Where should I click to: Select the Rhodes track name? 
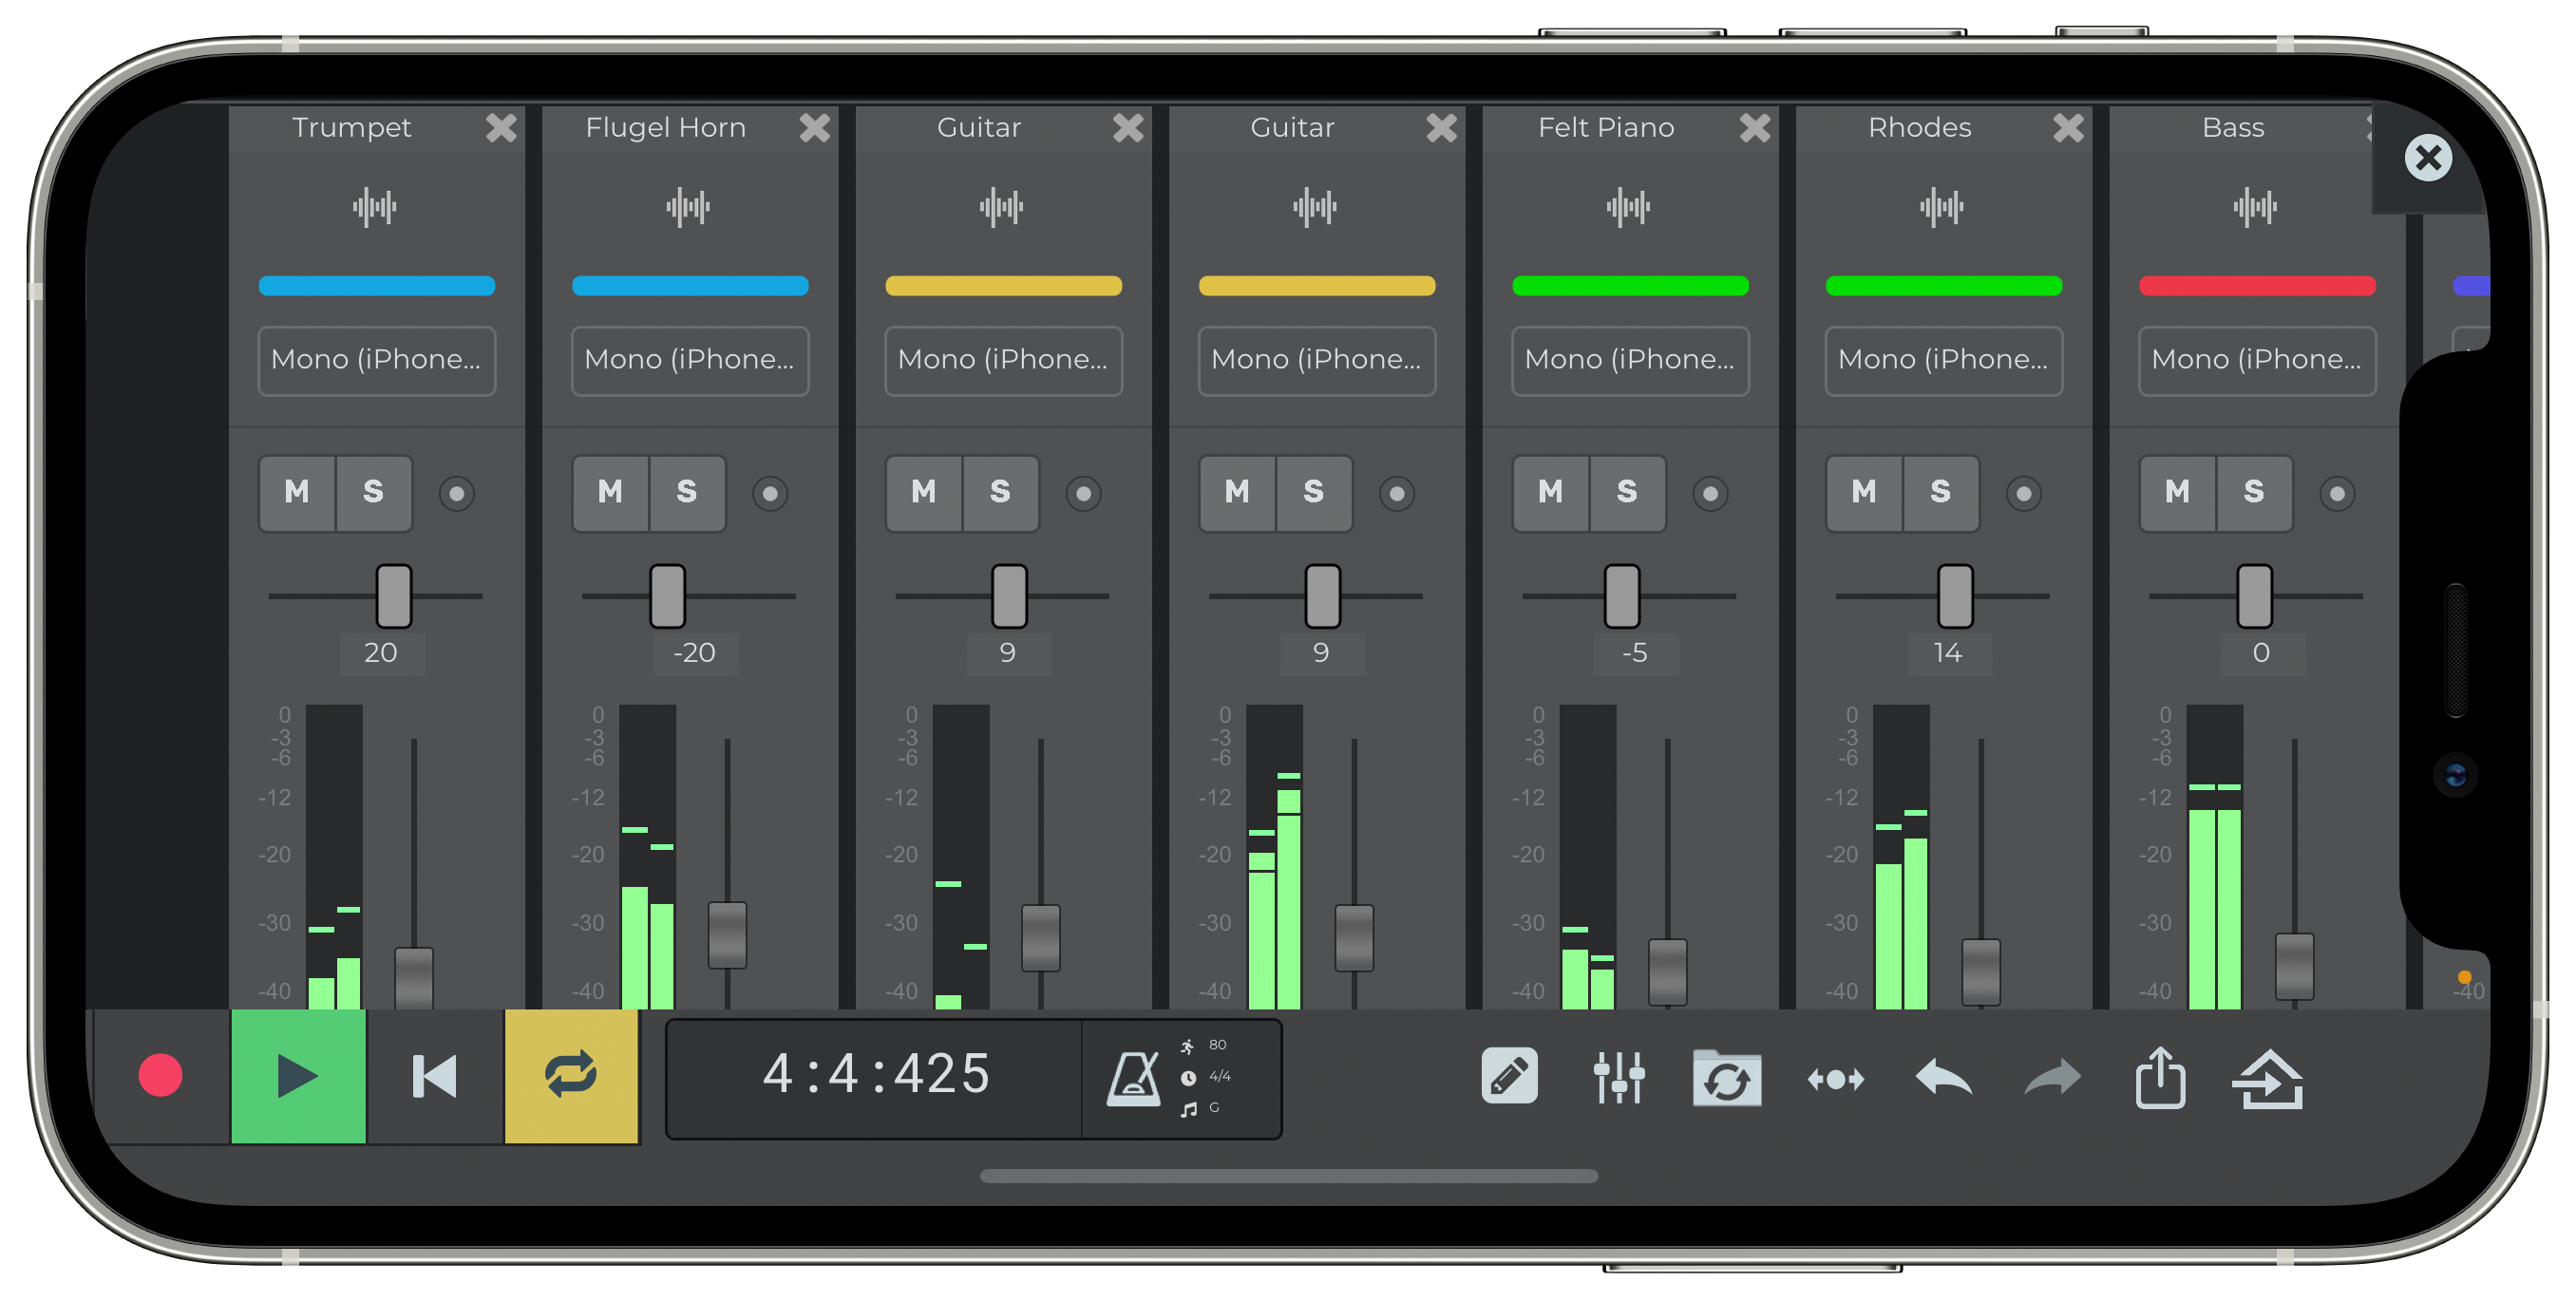click(x=1919, y=128)
